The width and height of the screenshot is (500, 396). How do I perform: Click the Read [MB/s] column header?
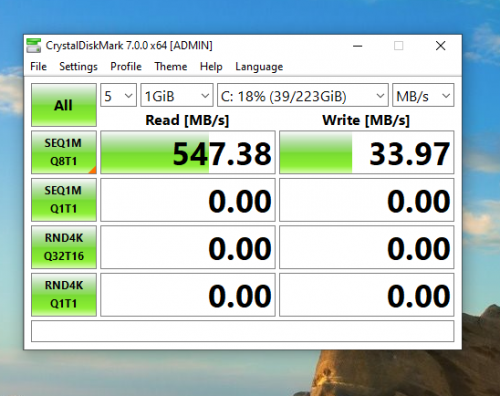(x=187, y=120)
